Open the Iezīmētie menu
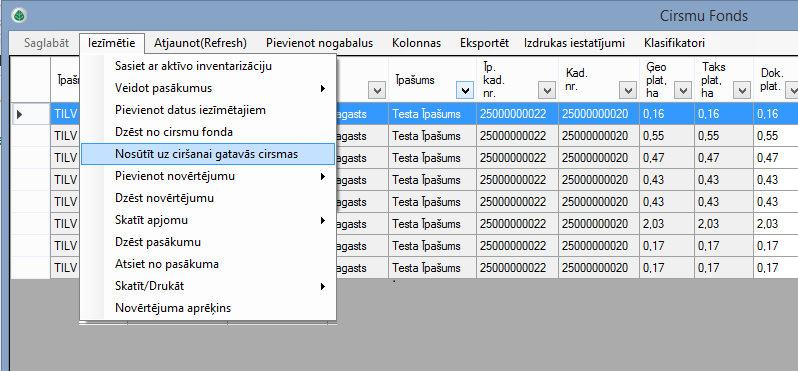The width and height of the screenshot is (798, 371). (x=111, y=43)
